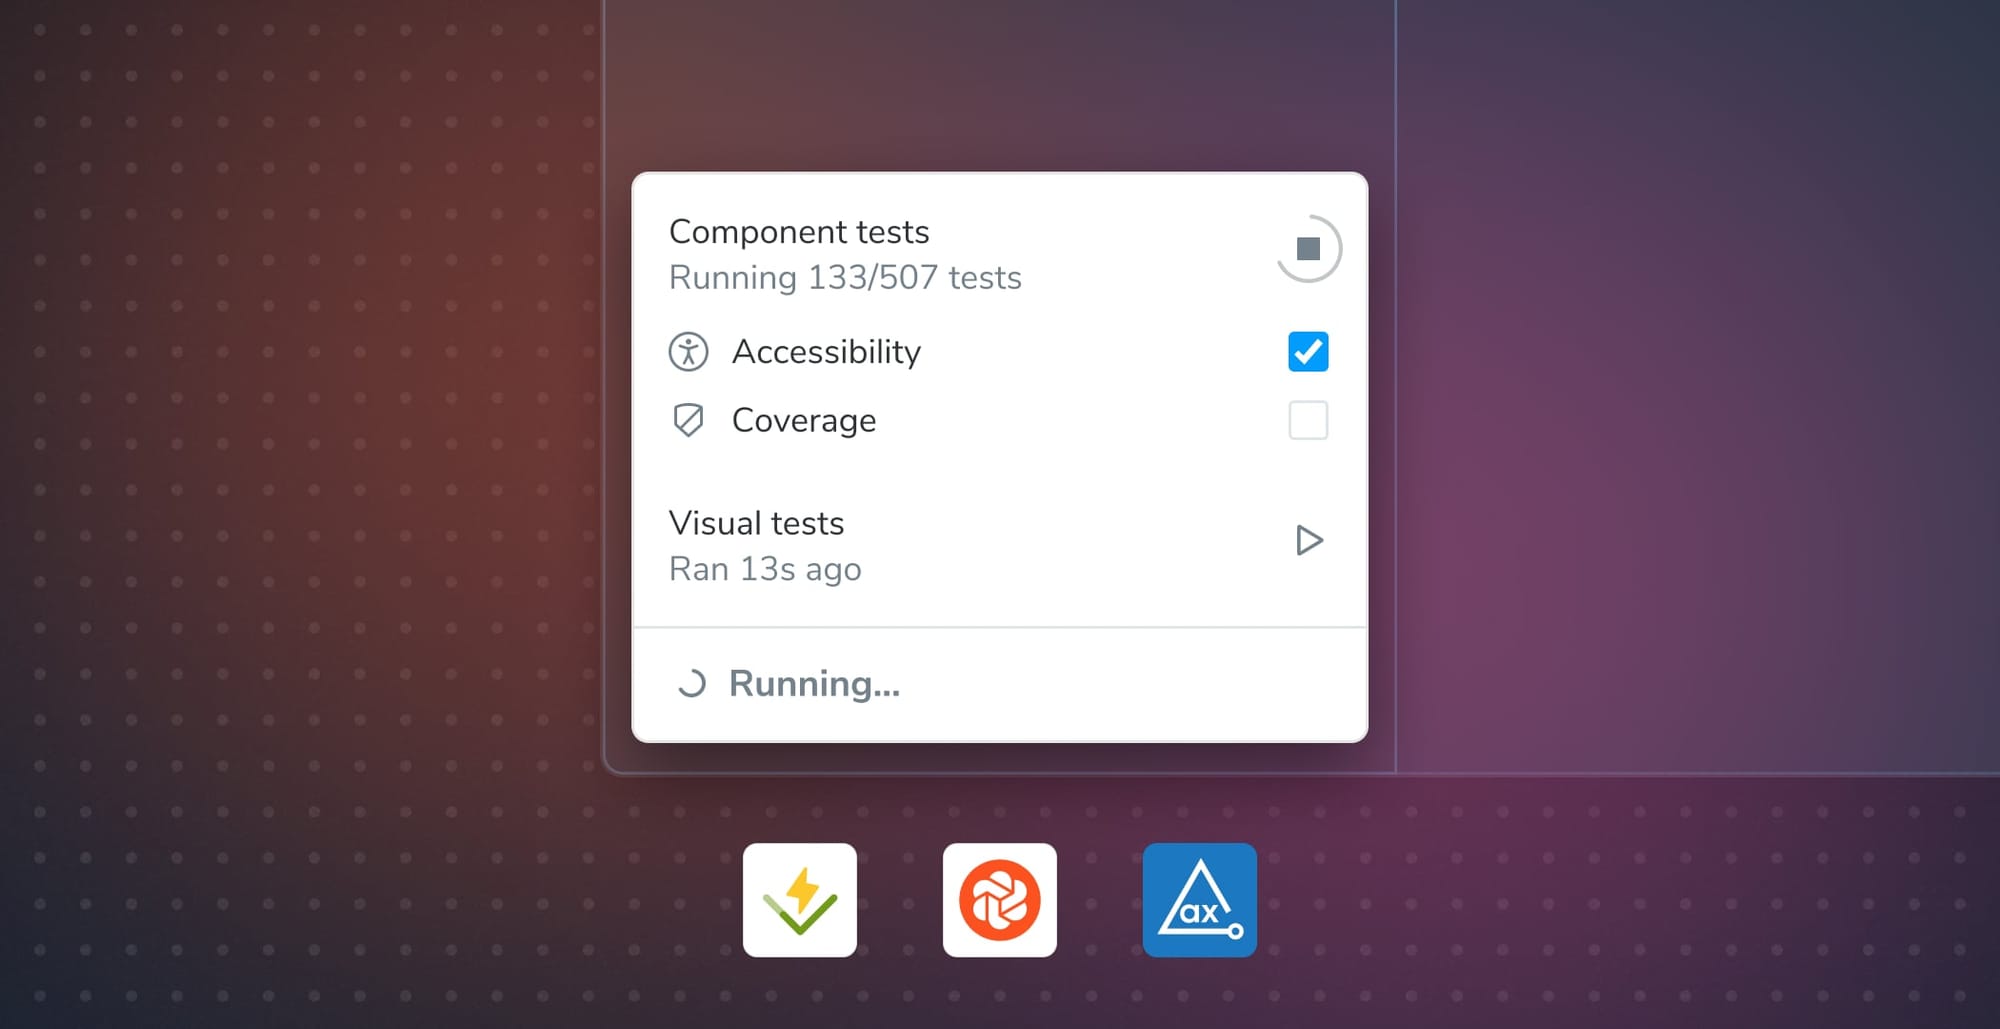Run the visual tests play button
The width and height of the screenshot is (2000, 1029).
(1308, 540)
